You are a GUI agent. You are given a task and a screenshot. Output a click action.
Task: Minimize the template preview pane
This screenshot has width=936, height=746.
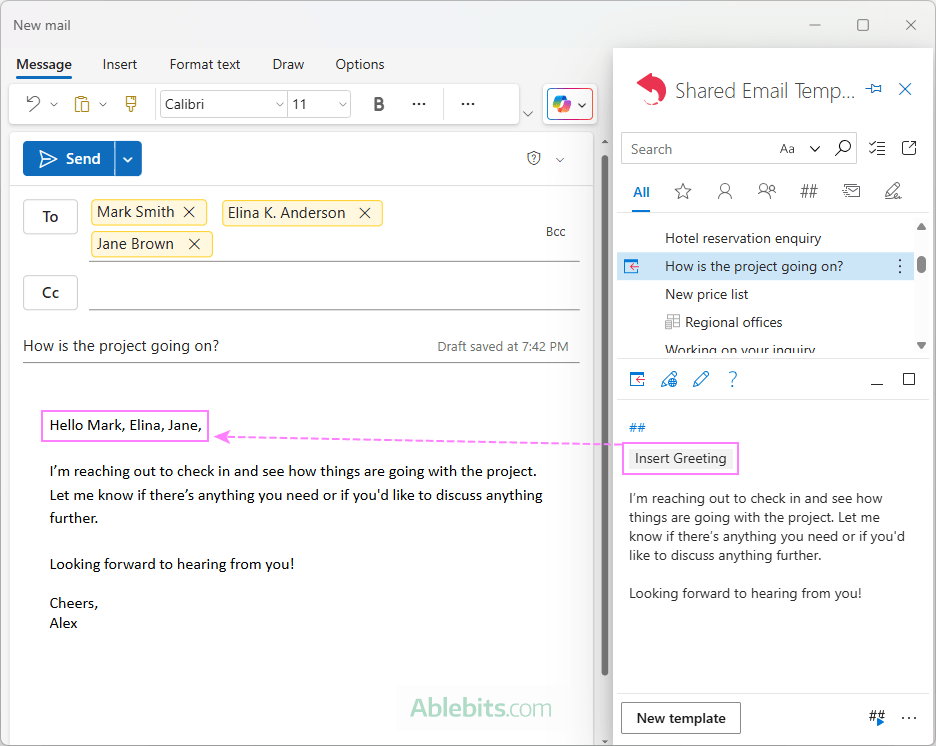click(876, 383)
